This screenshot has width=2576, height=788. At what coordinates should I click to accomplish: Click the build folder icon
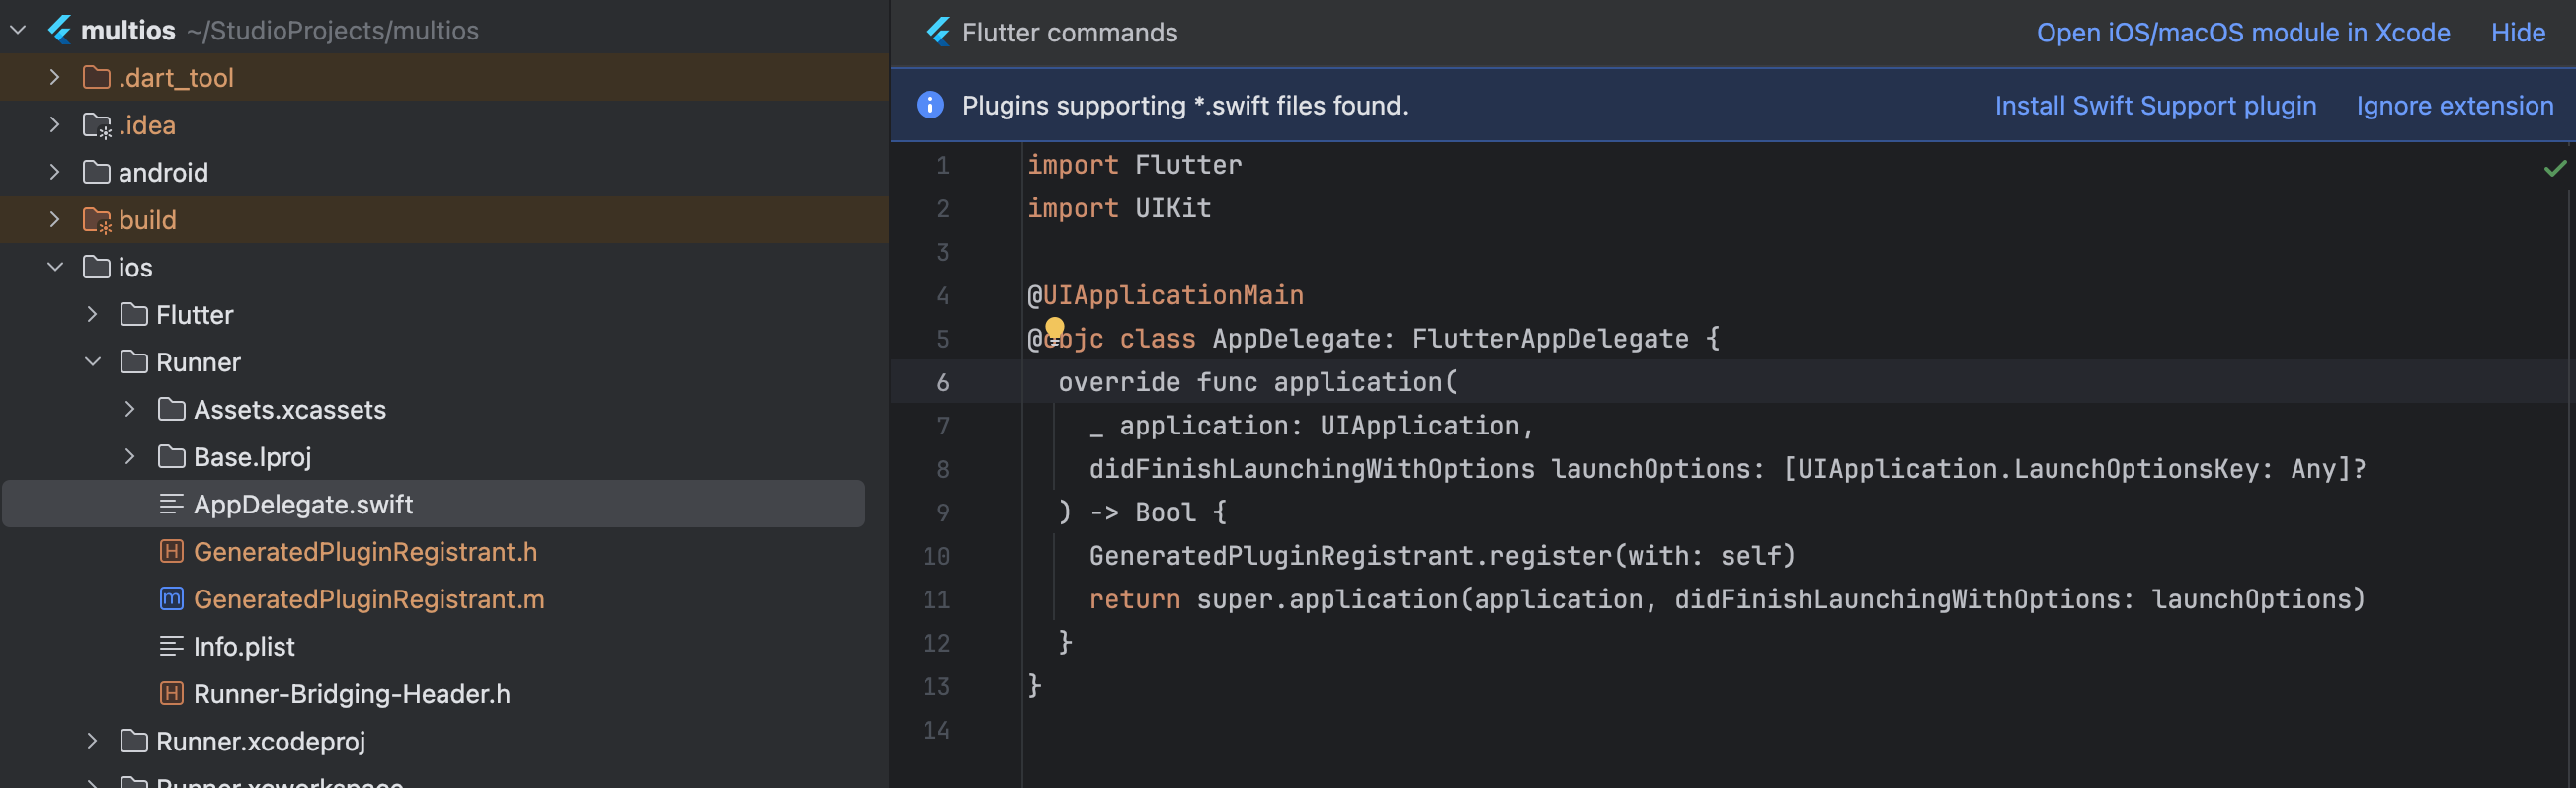click(97, 220)
